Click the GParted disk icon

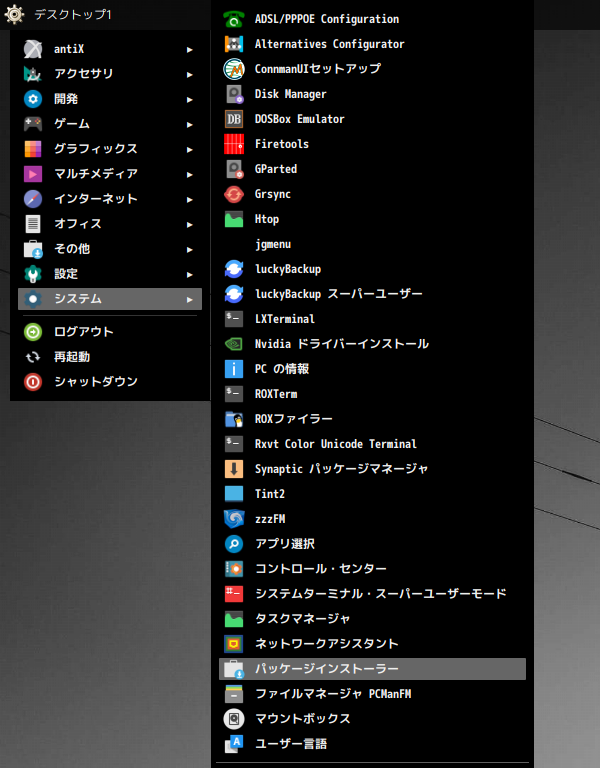(x=234, y=169)
